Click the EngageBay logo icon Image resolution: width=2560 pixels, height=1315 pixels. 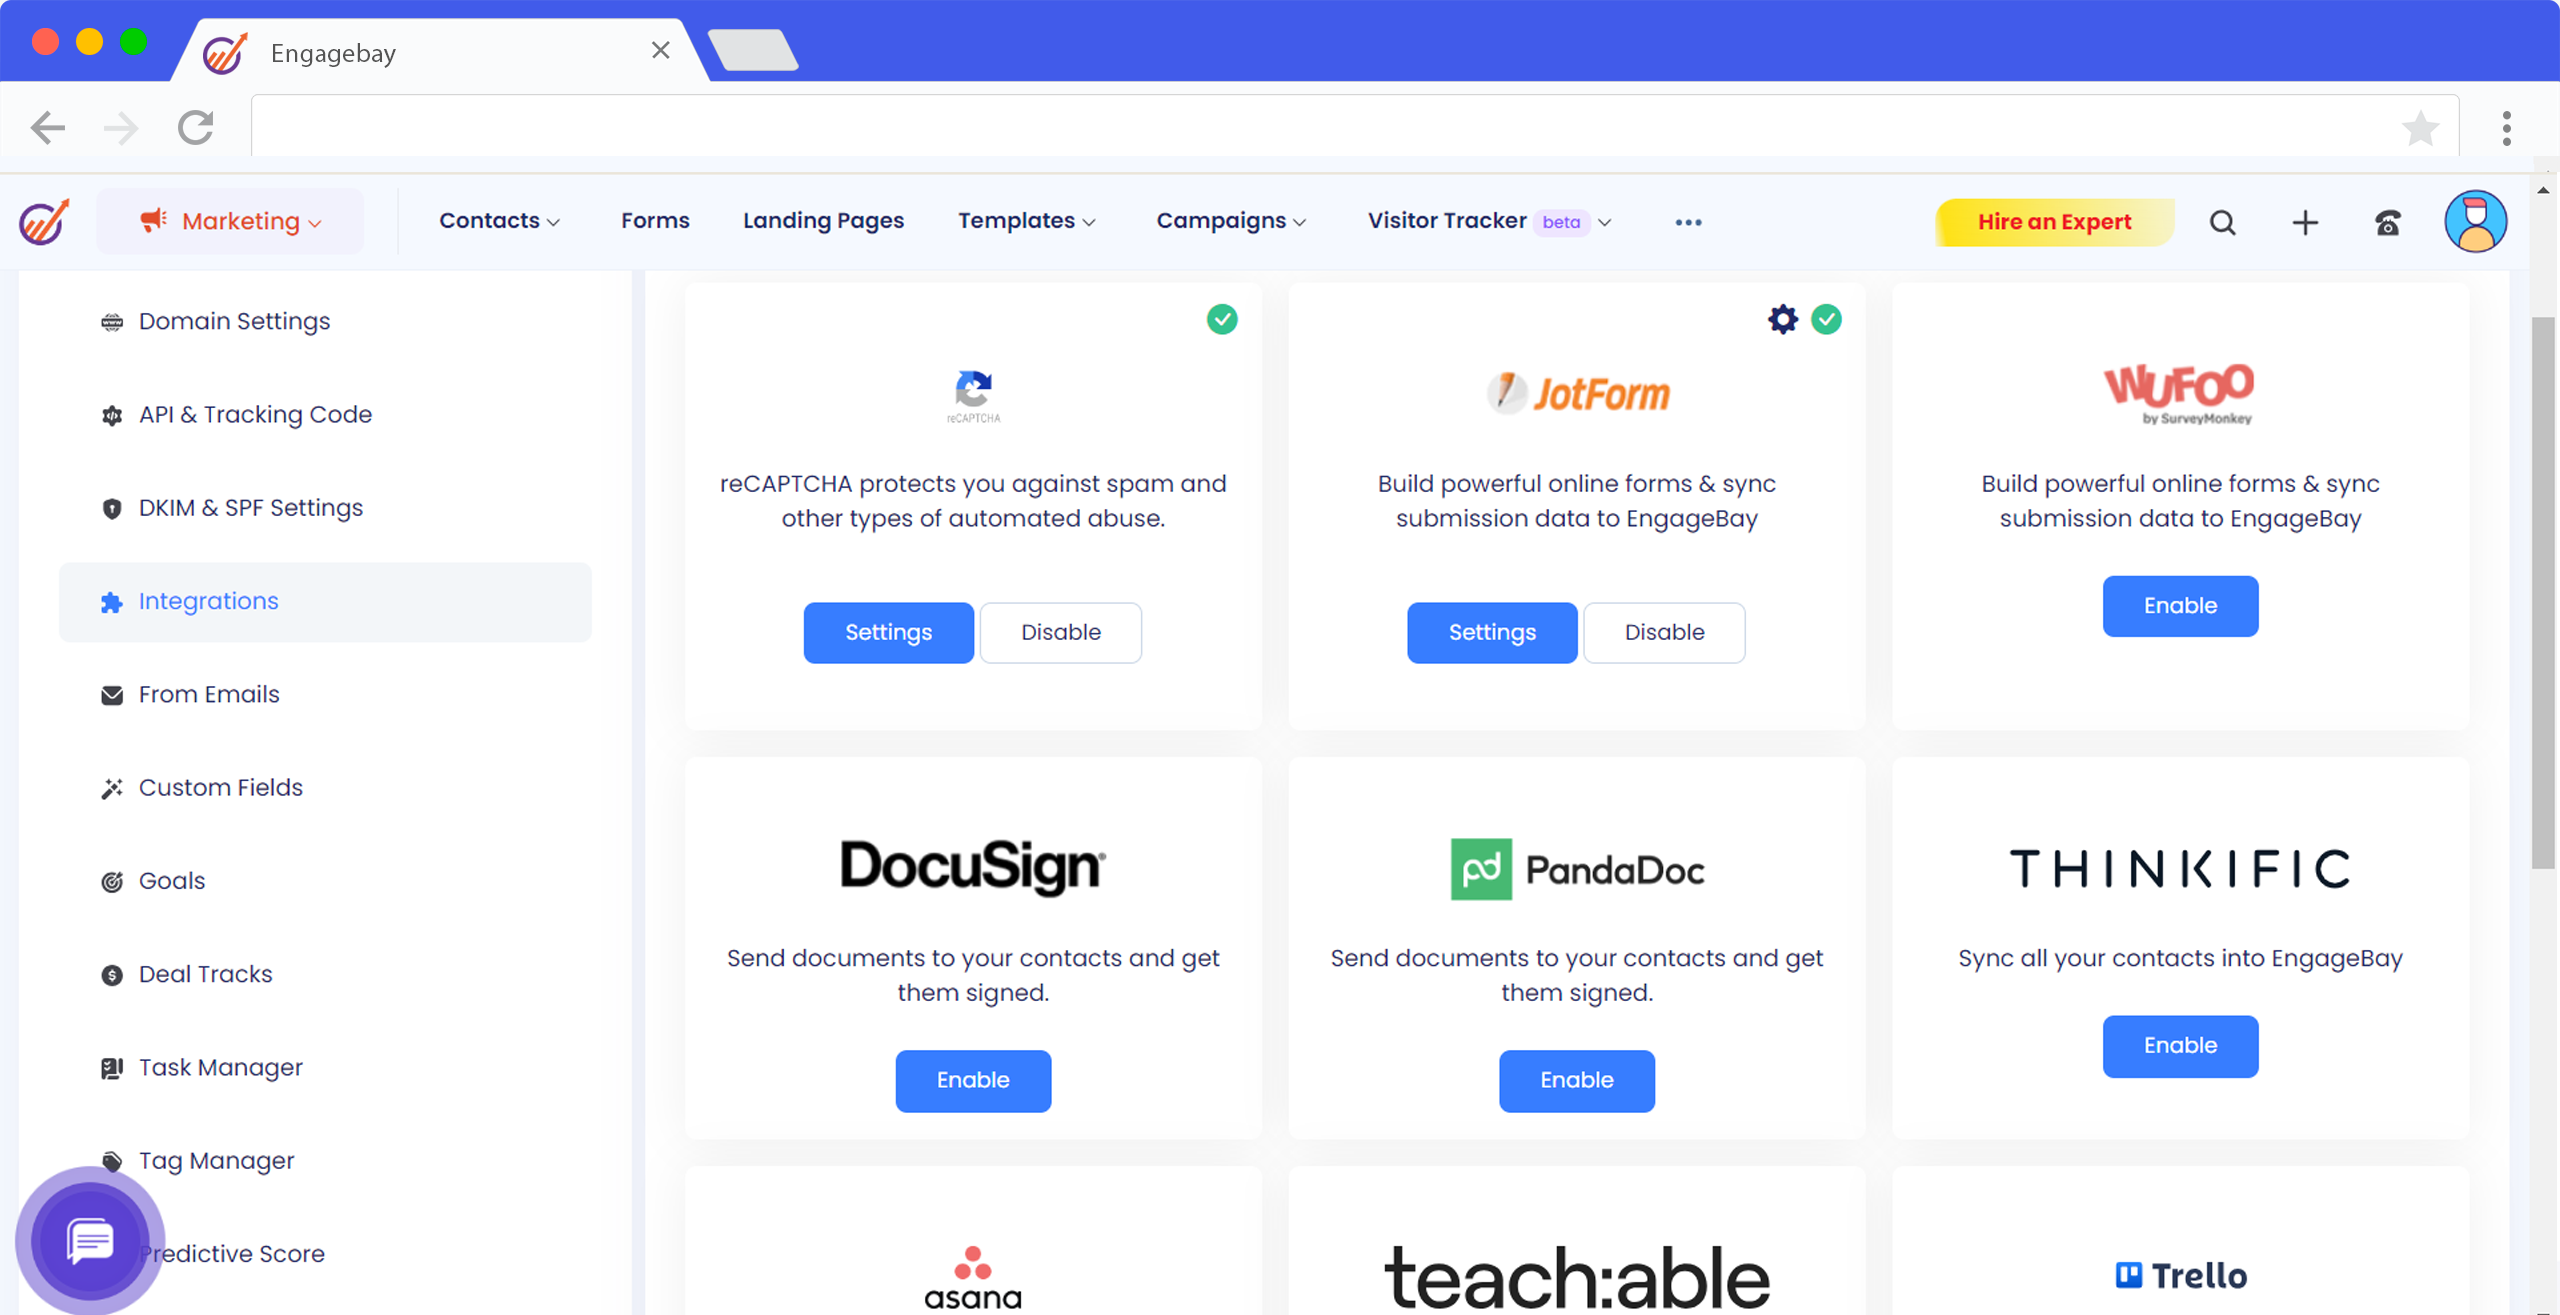coord(44,221)
